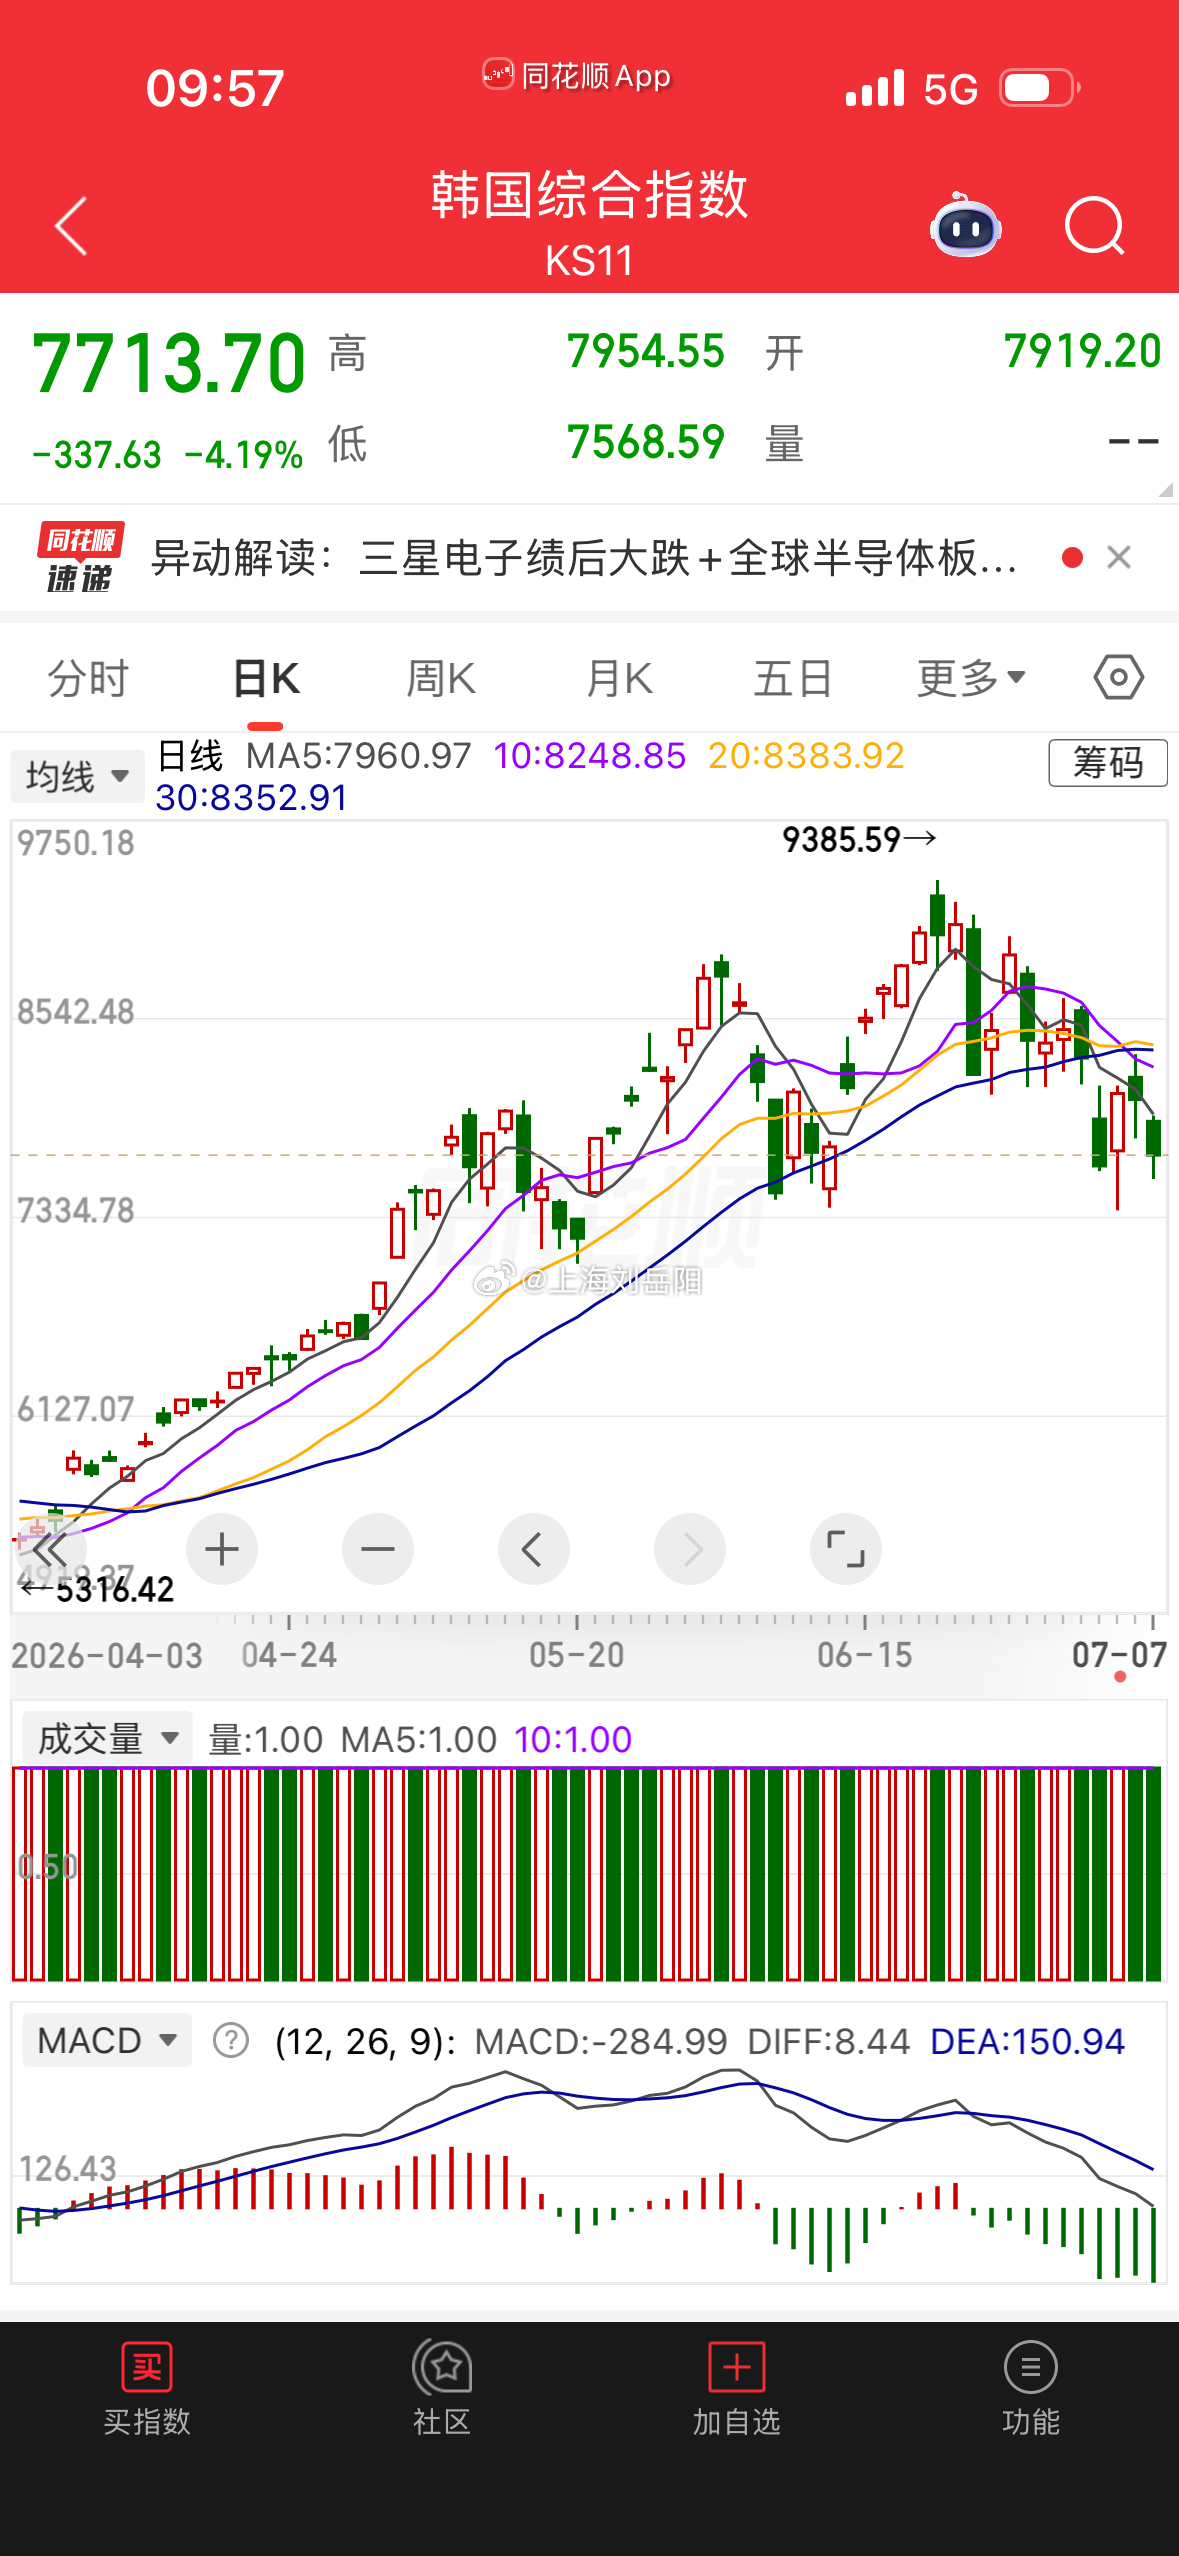Switch to 周K tab
This screenshot has height=2556, width=1179.
441,678
